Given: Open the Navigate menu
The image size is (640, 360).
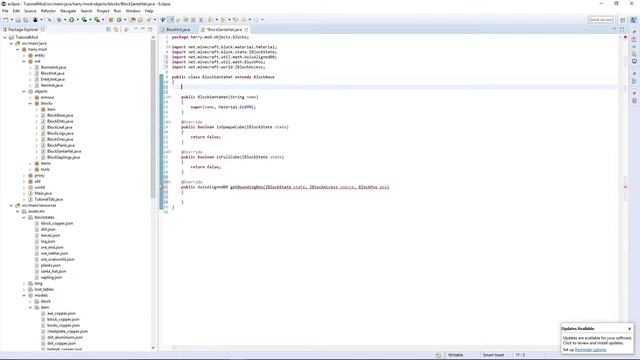Looking at the screenshot, I should pyautogui.click(x=68, y=11).
